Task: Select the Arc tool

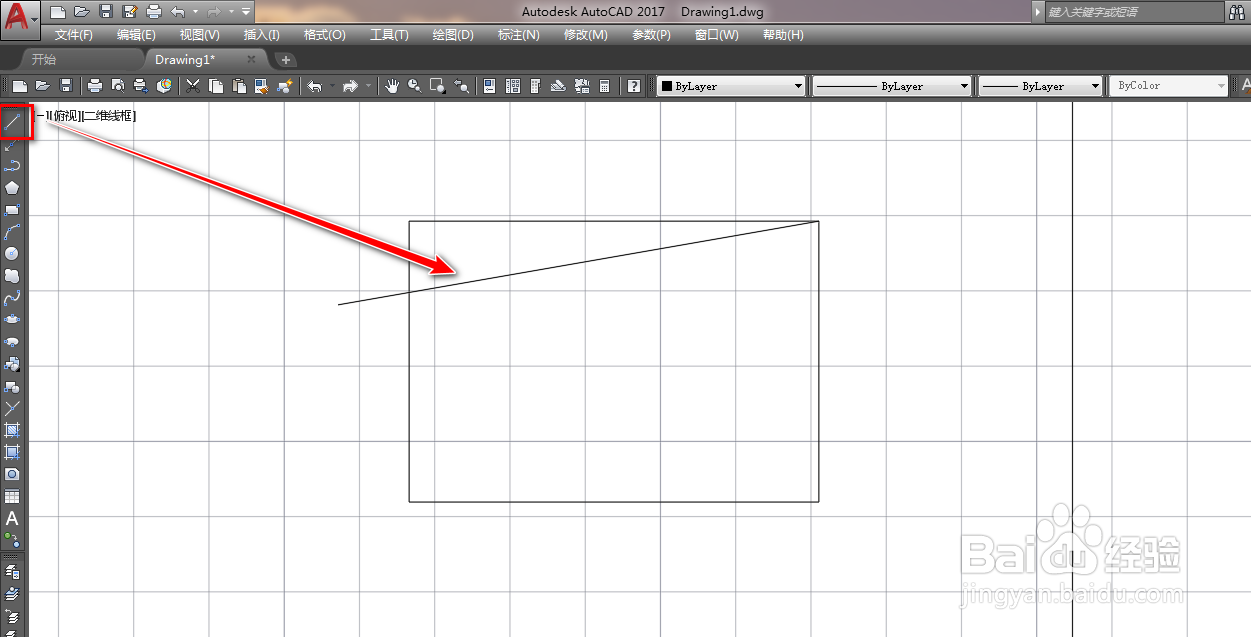Action: (x=12, y=231)
